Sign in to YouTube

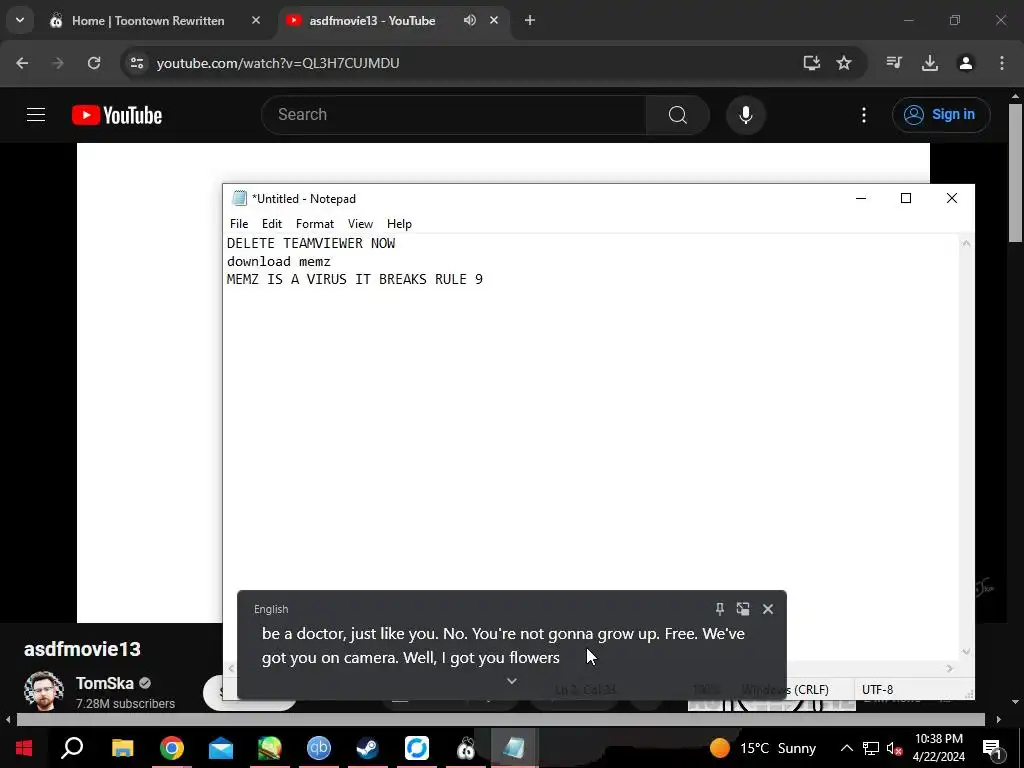pyautogui.click(x=941, y=115)
